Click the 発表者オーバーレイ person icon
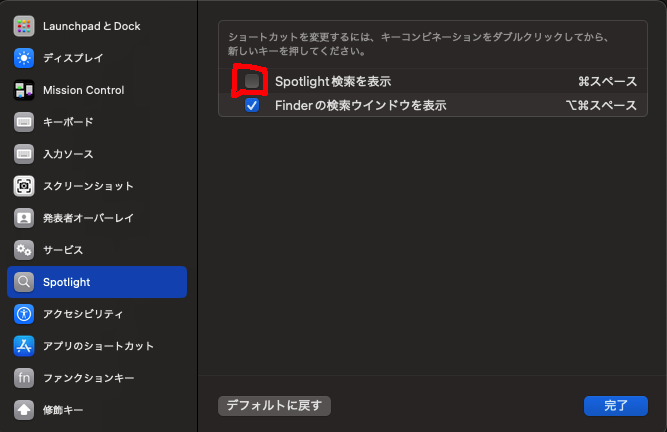 pos(24,218)
